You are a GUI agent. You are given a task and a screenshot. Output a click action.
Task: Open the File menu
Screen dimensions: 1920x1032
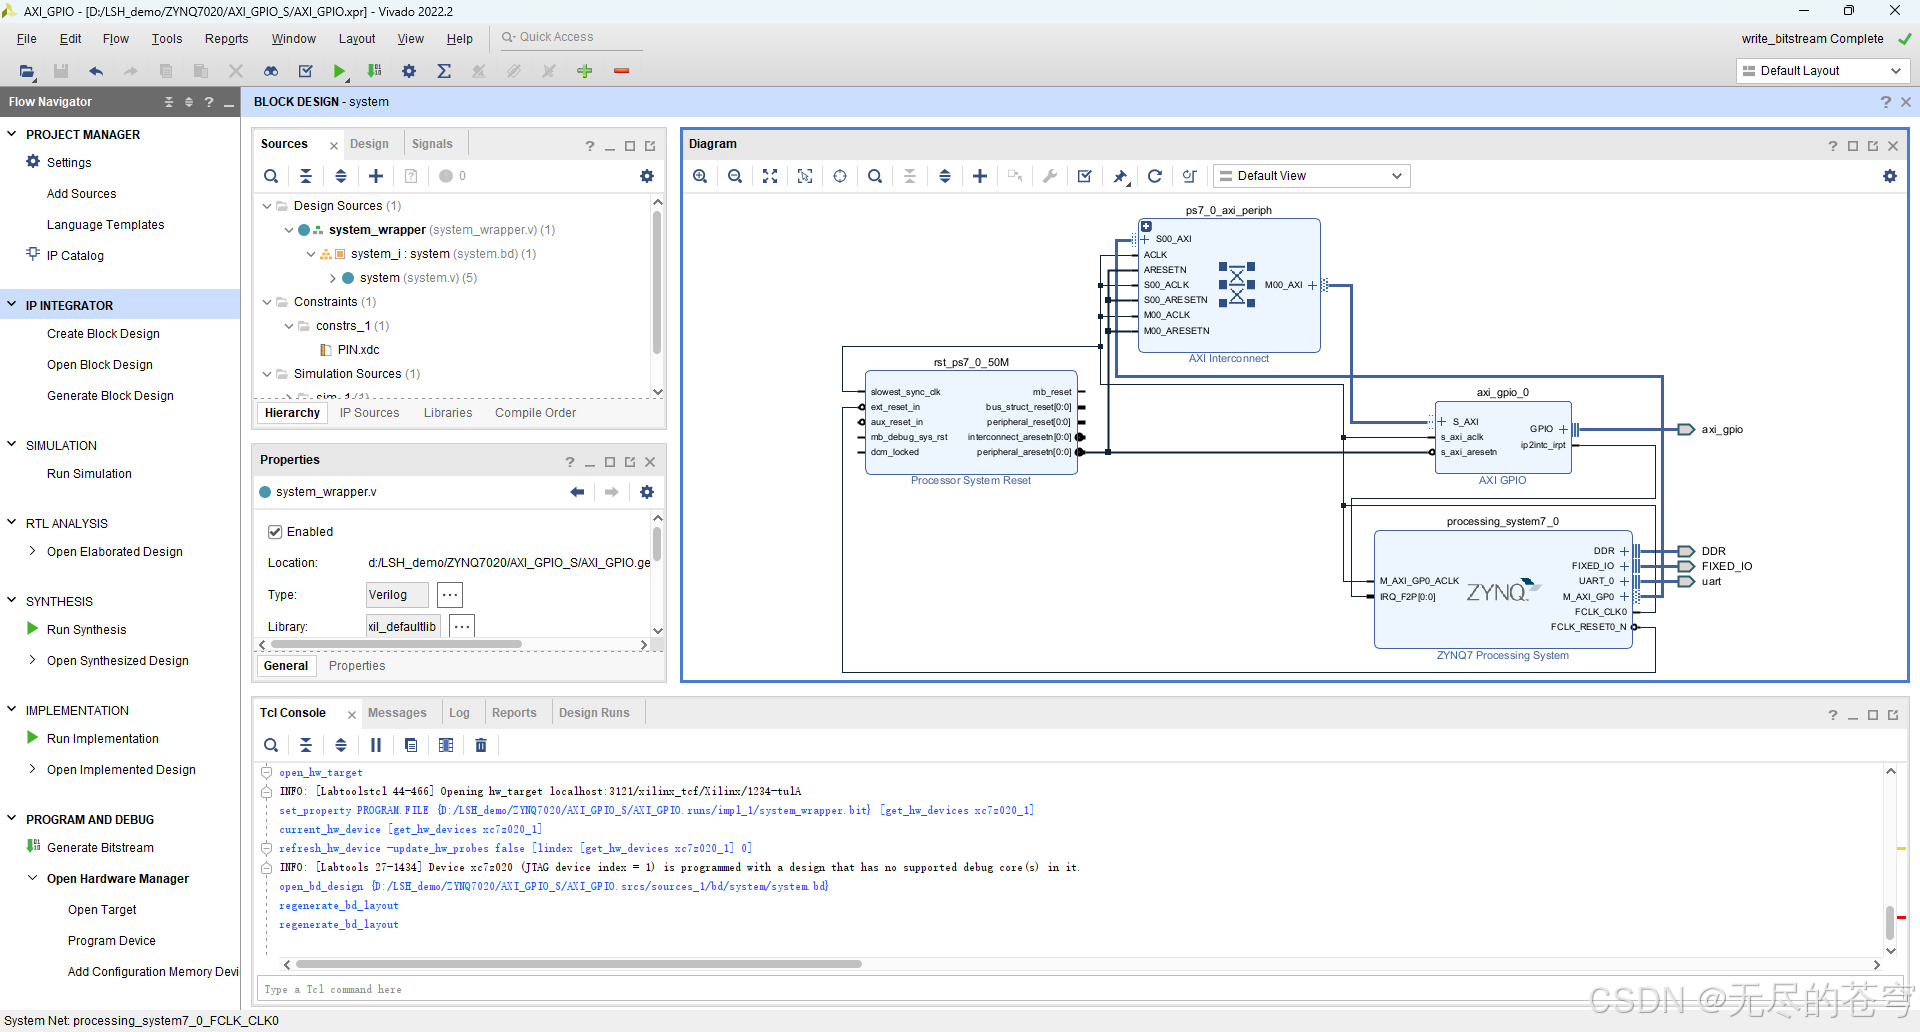pyautogui.click(x=27, y=39)
